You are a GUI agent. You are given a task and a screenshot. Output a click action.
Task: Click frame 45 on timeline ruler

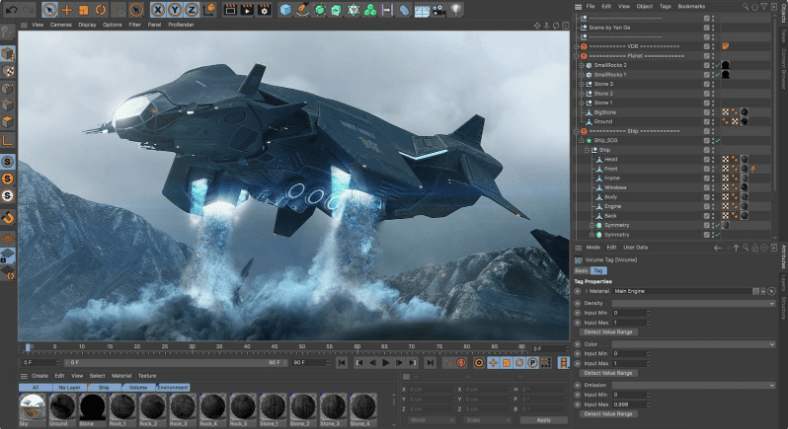click(x=274, y=347)
